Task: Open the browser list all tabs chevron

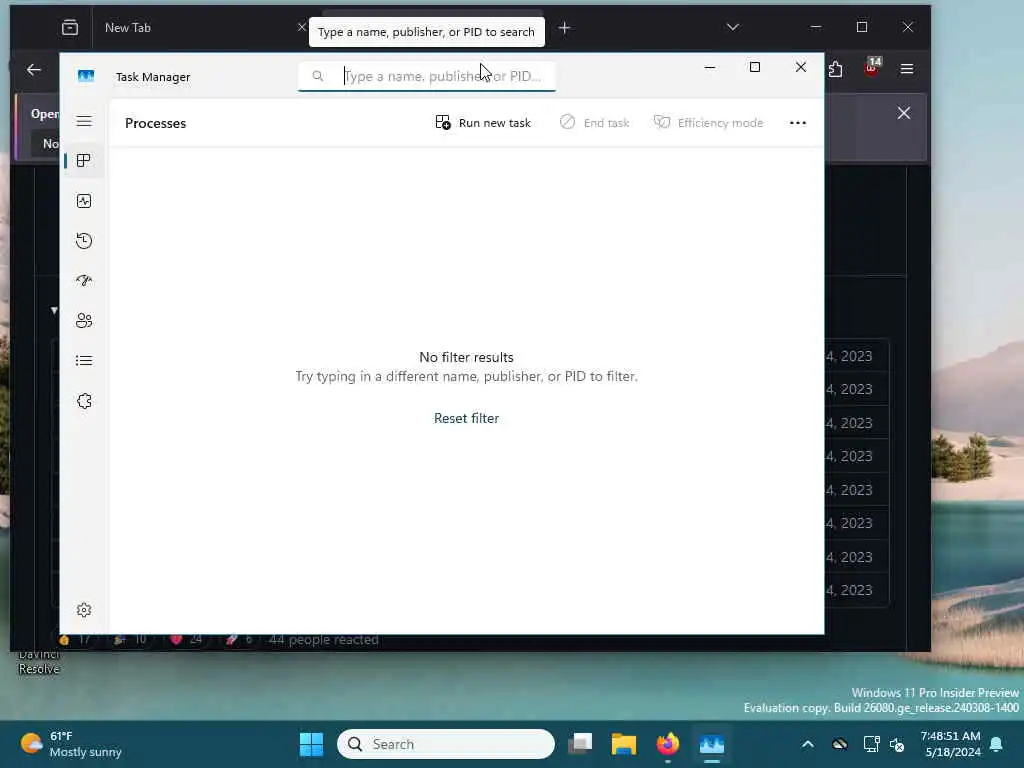Action: 733,27
